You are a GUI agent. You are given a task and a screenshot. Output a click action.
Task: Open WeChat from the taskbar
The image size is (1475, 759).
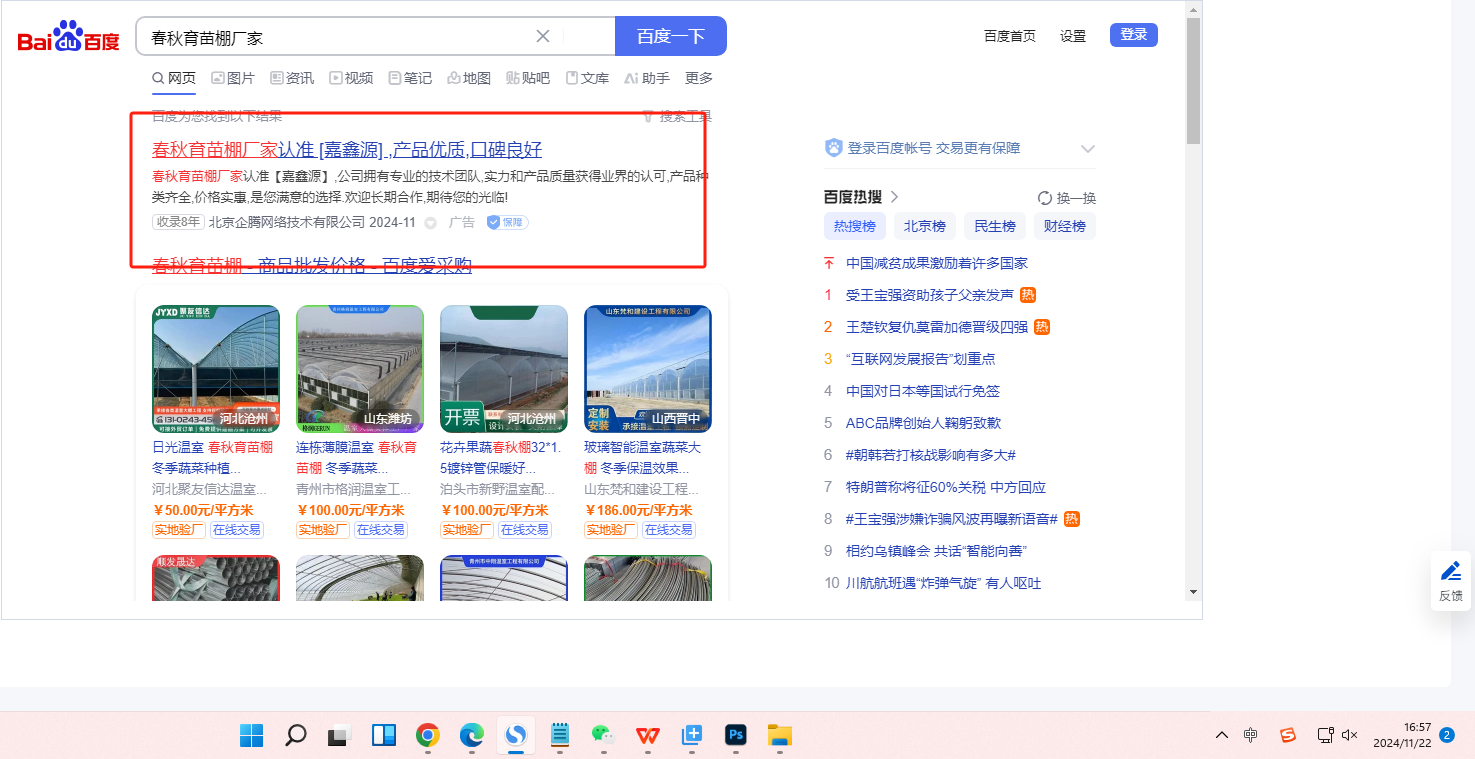click(603, 736)
